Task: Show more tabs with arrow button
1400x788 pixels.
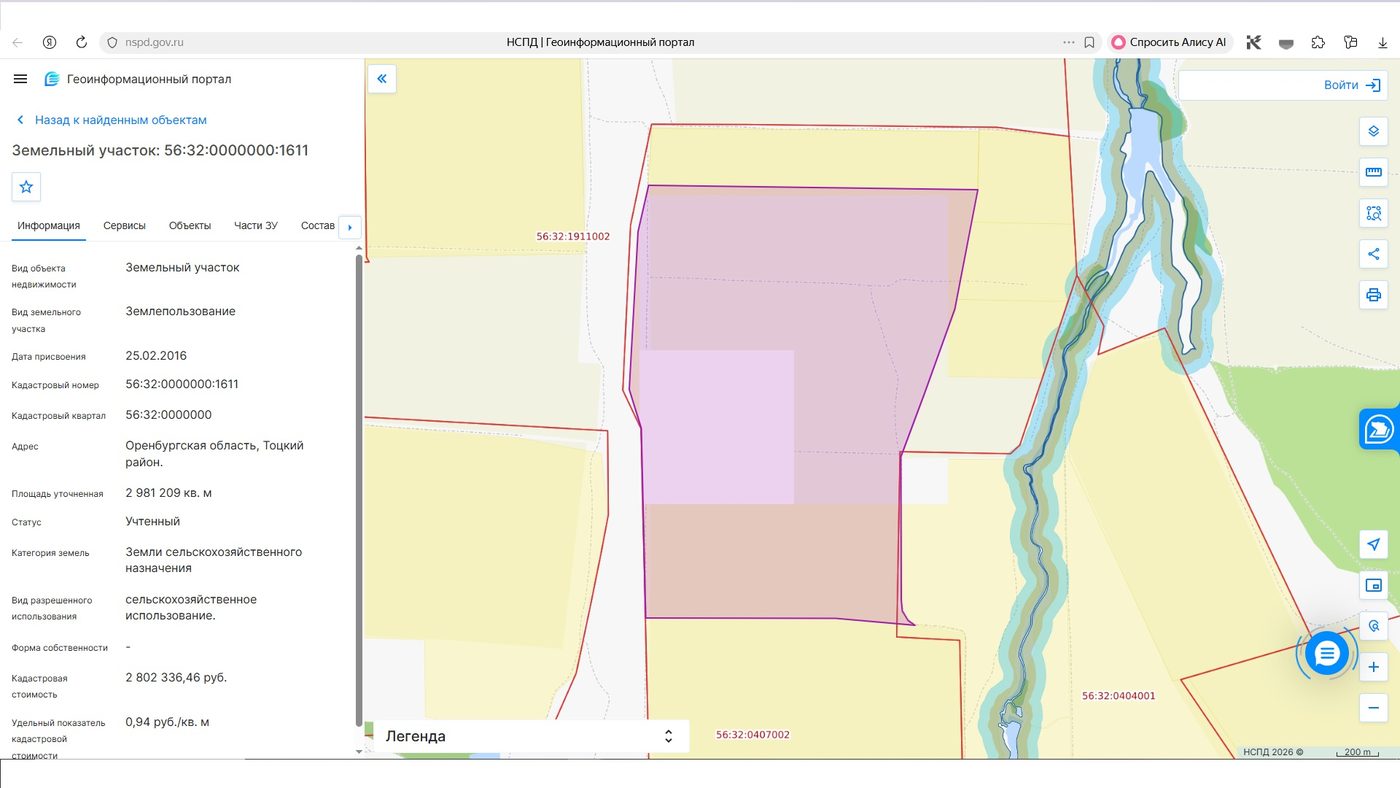Action: (349, 227)
